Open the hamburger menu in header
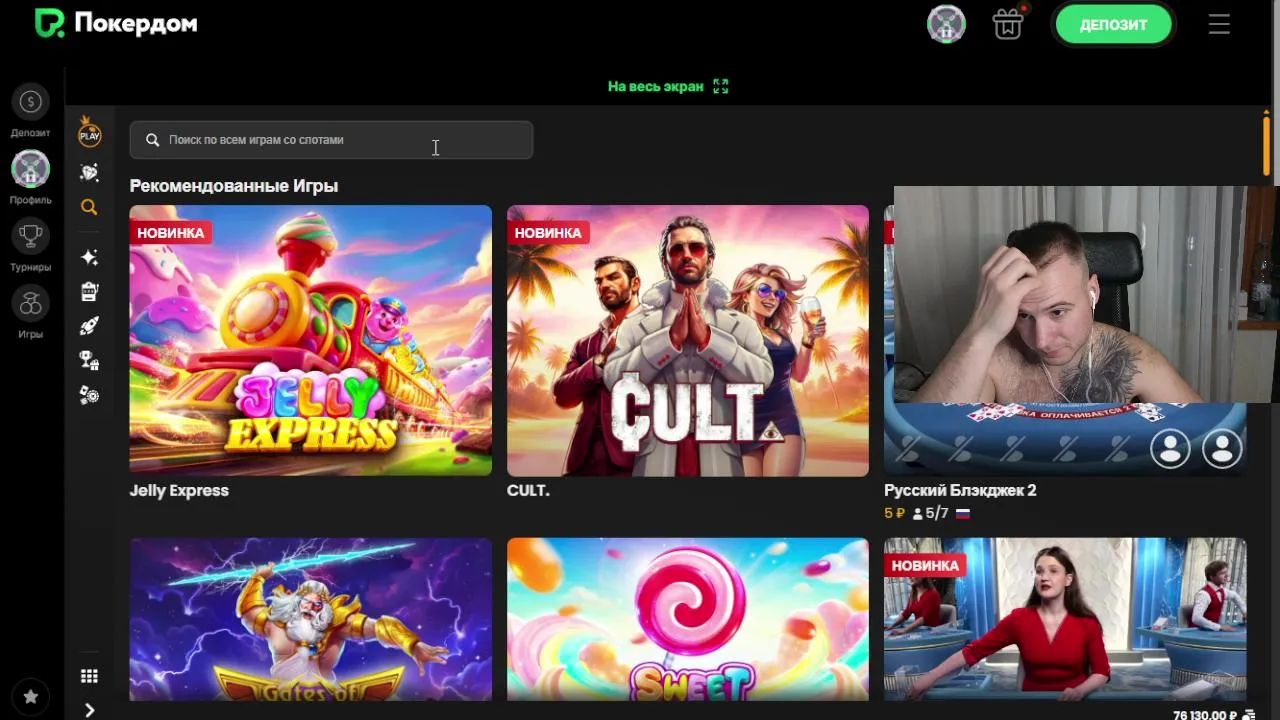 point(1219,24)
